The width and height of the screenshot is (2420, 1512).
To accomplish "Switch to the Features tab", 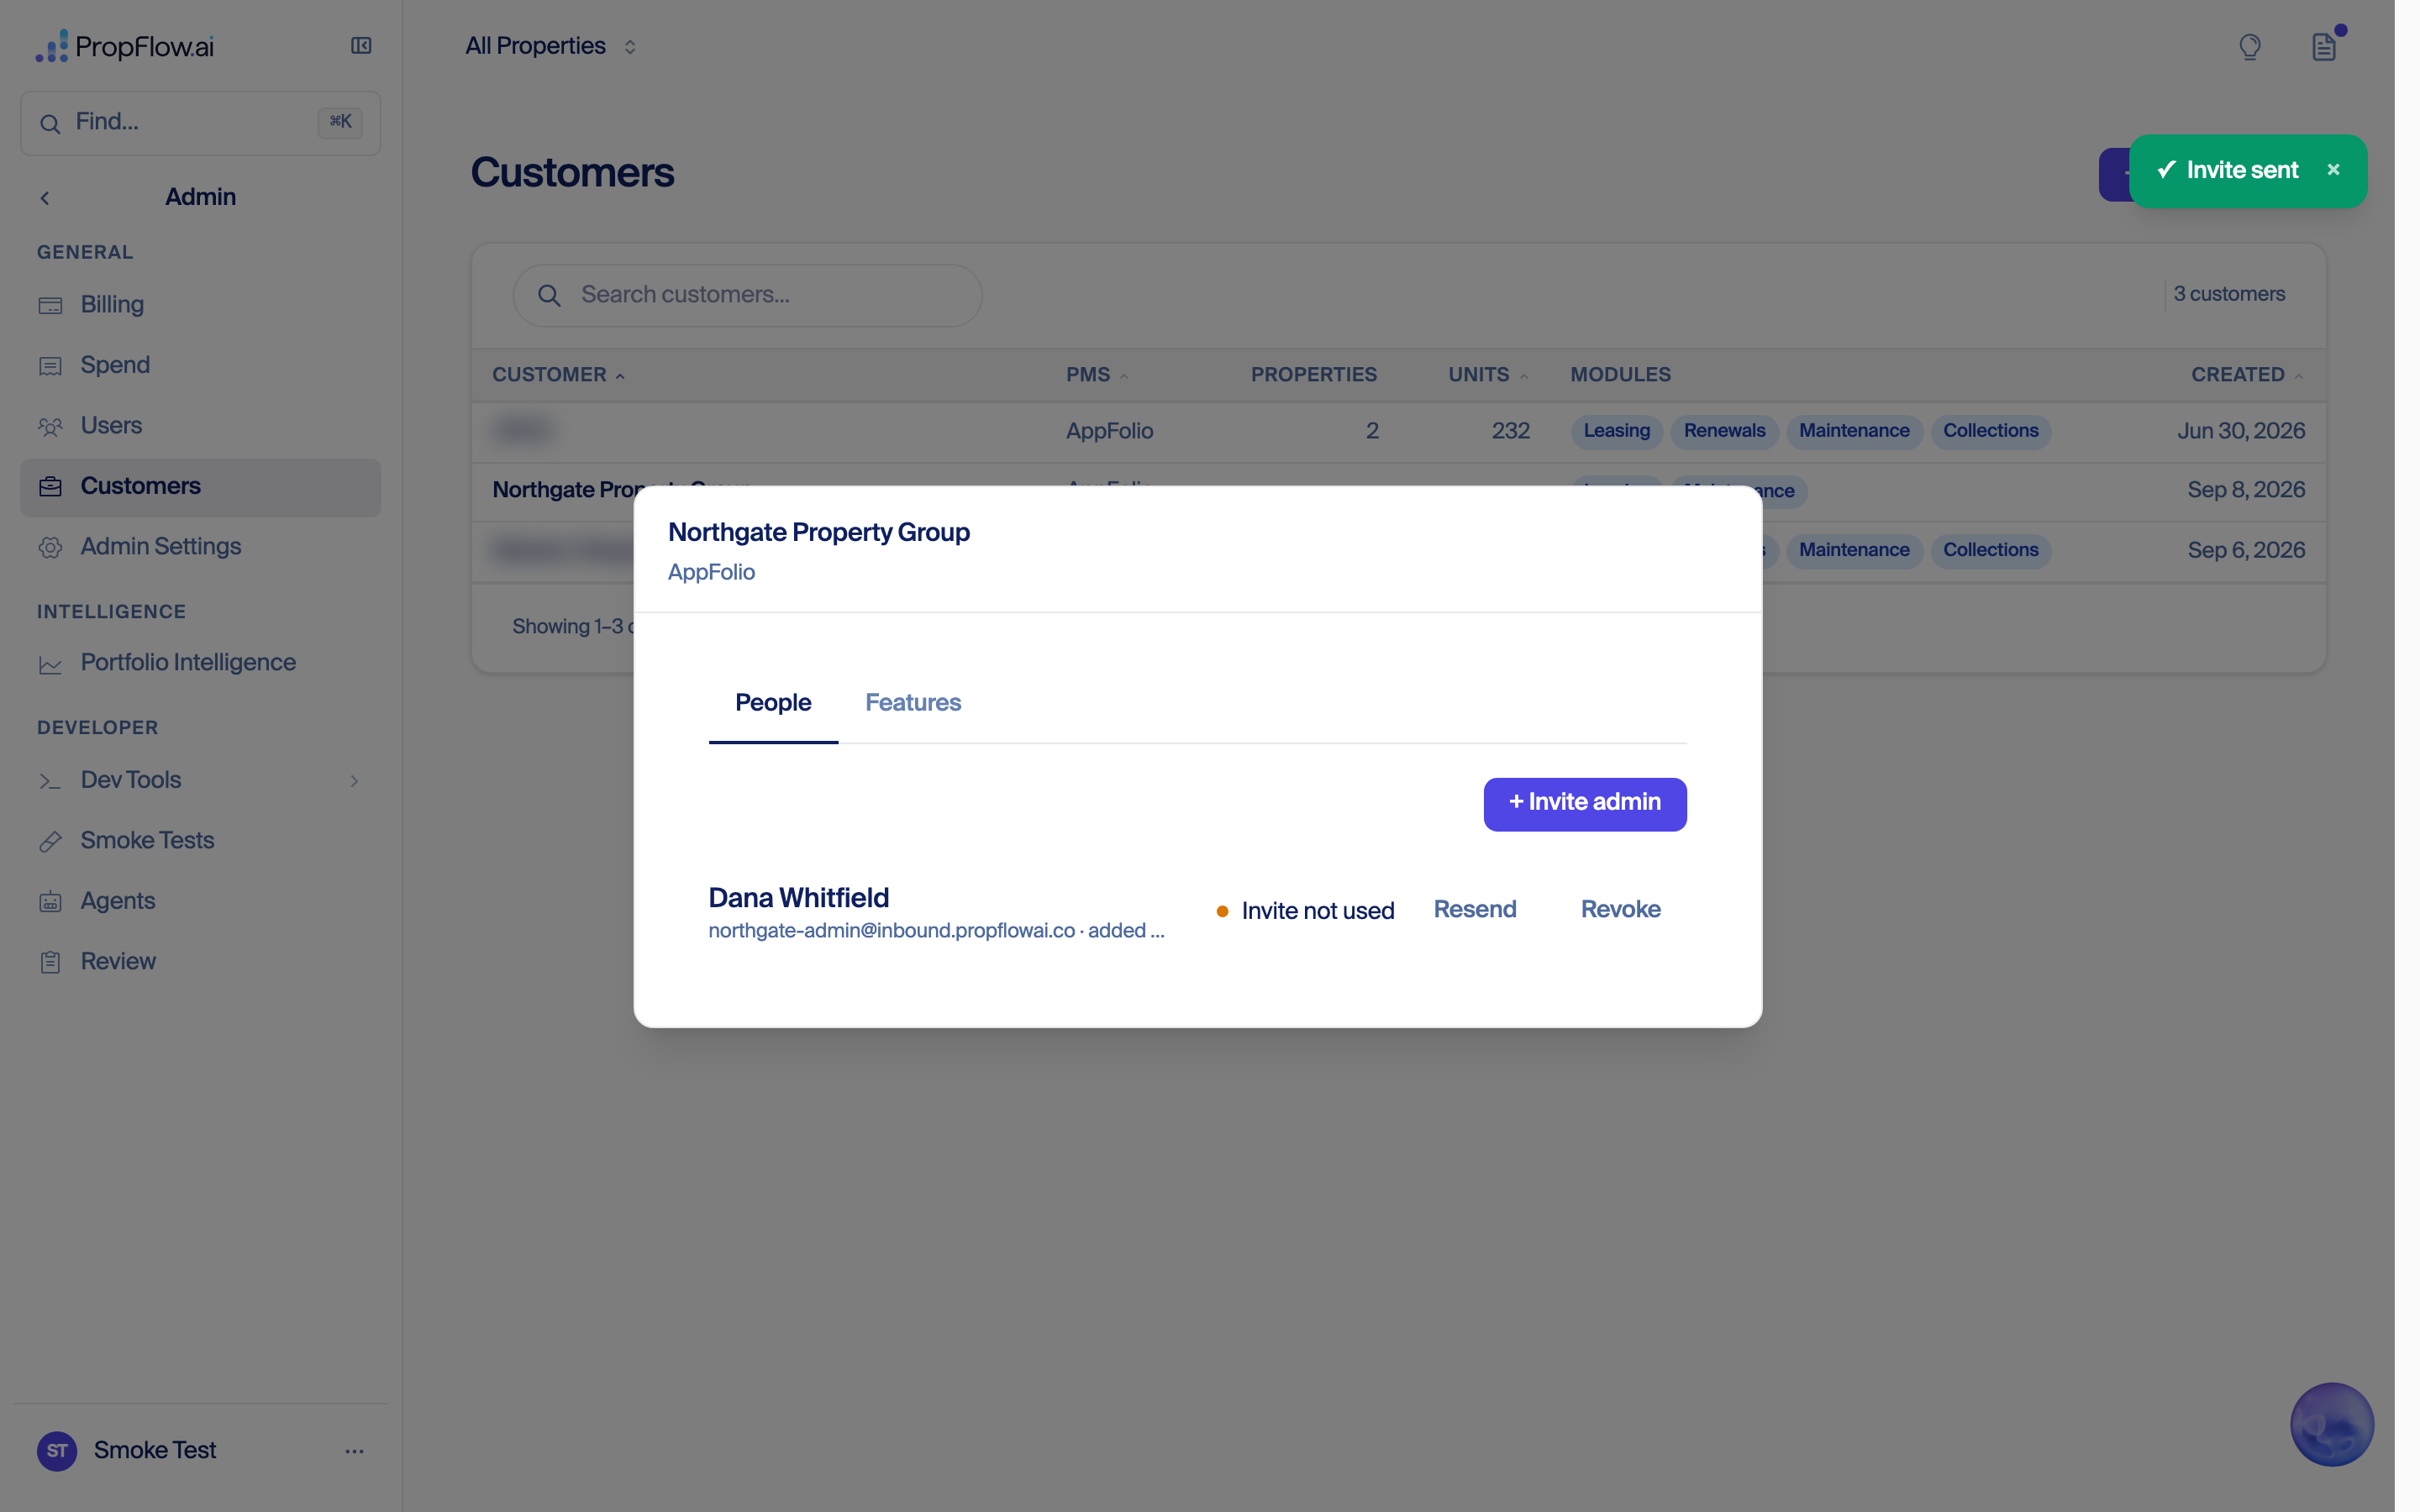I will point(913,703).
